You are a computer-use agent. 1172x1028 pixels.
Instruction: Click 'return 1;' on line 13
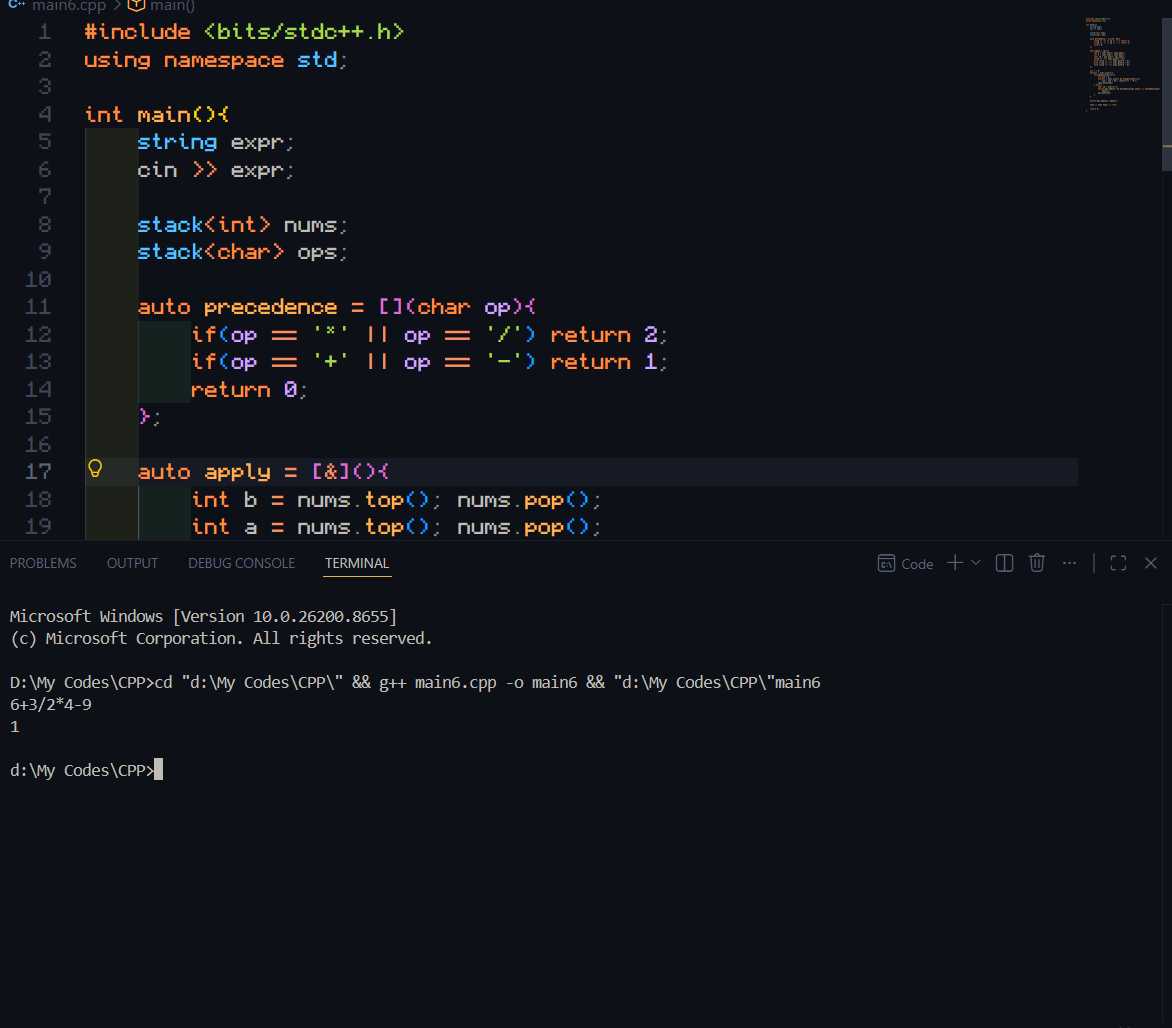(608, 362)
